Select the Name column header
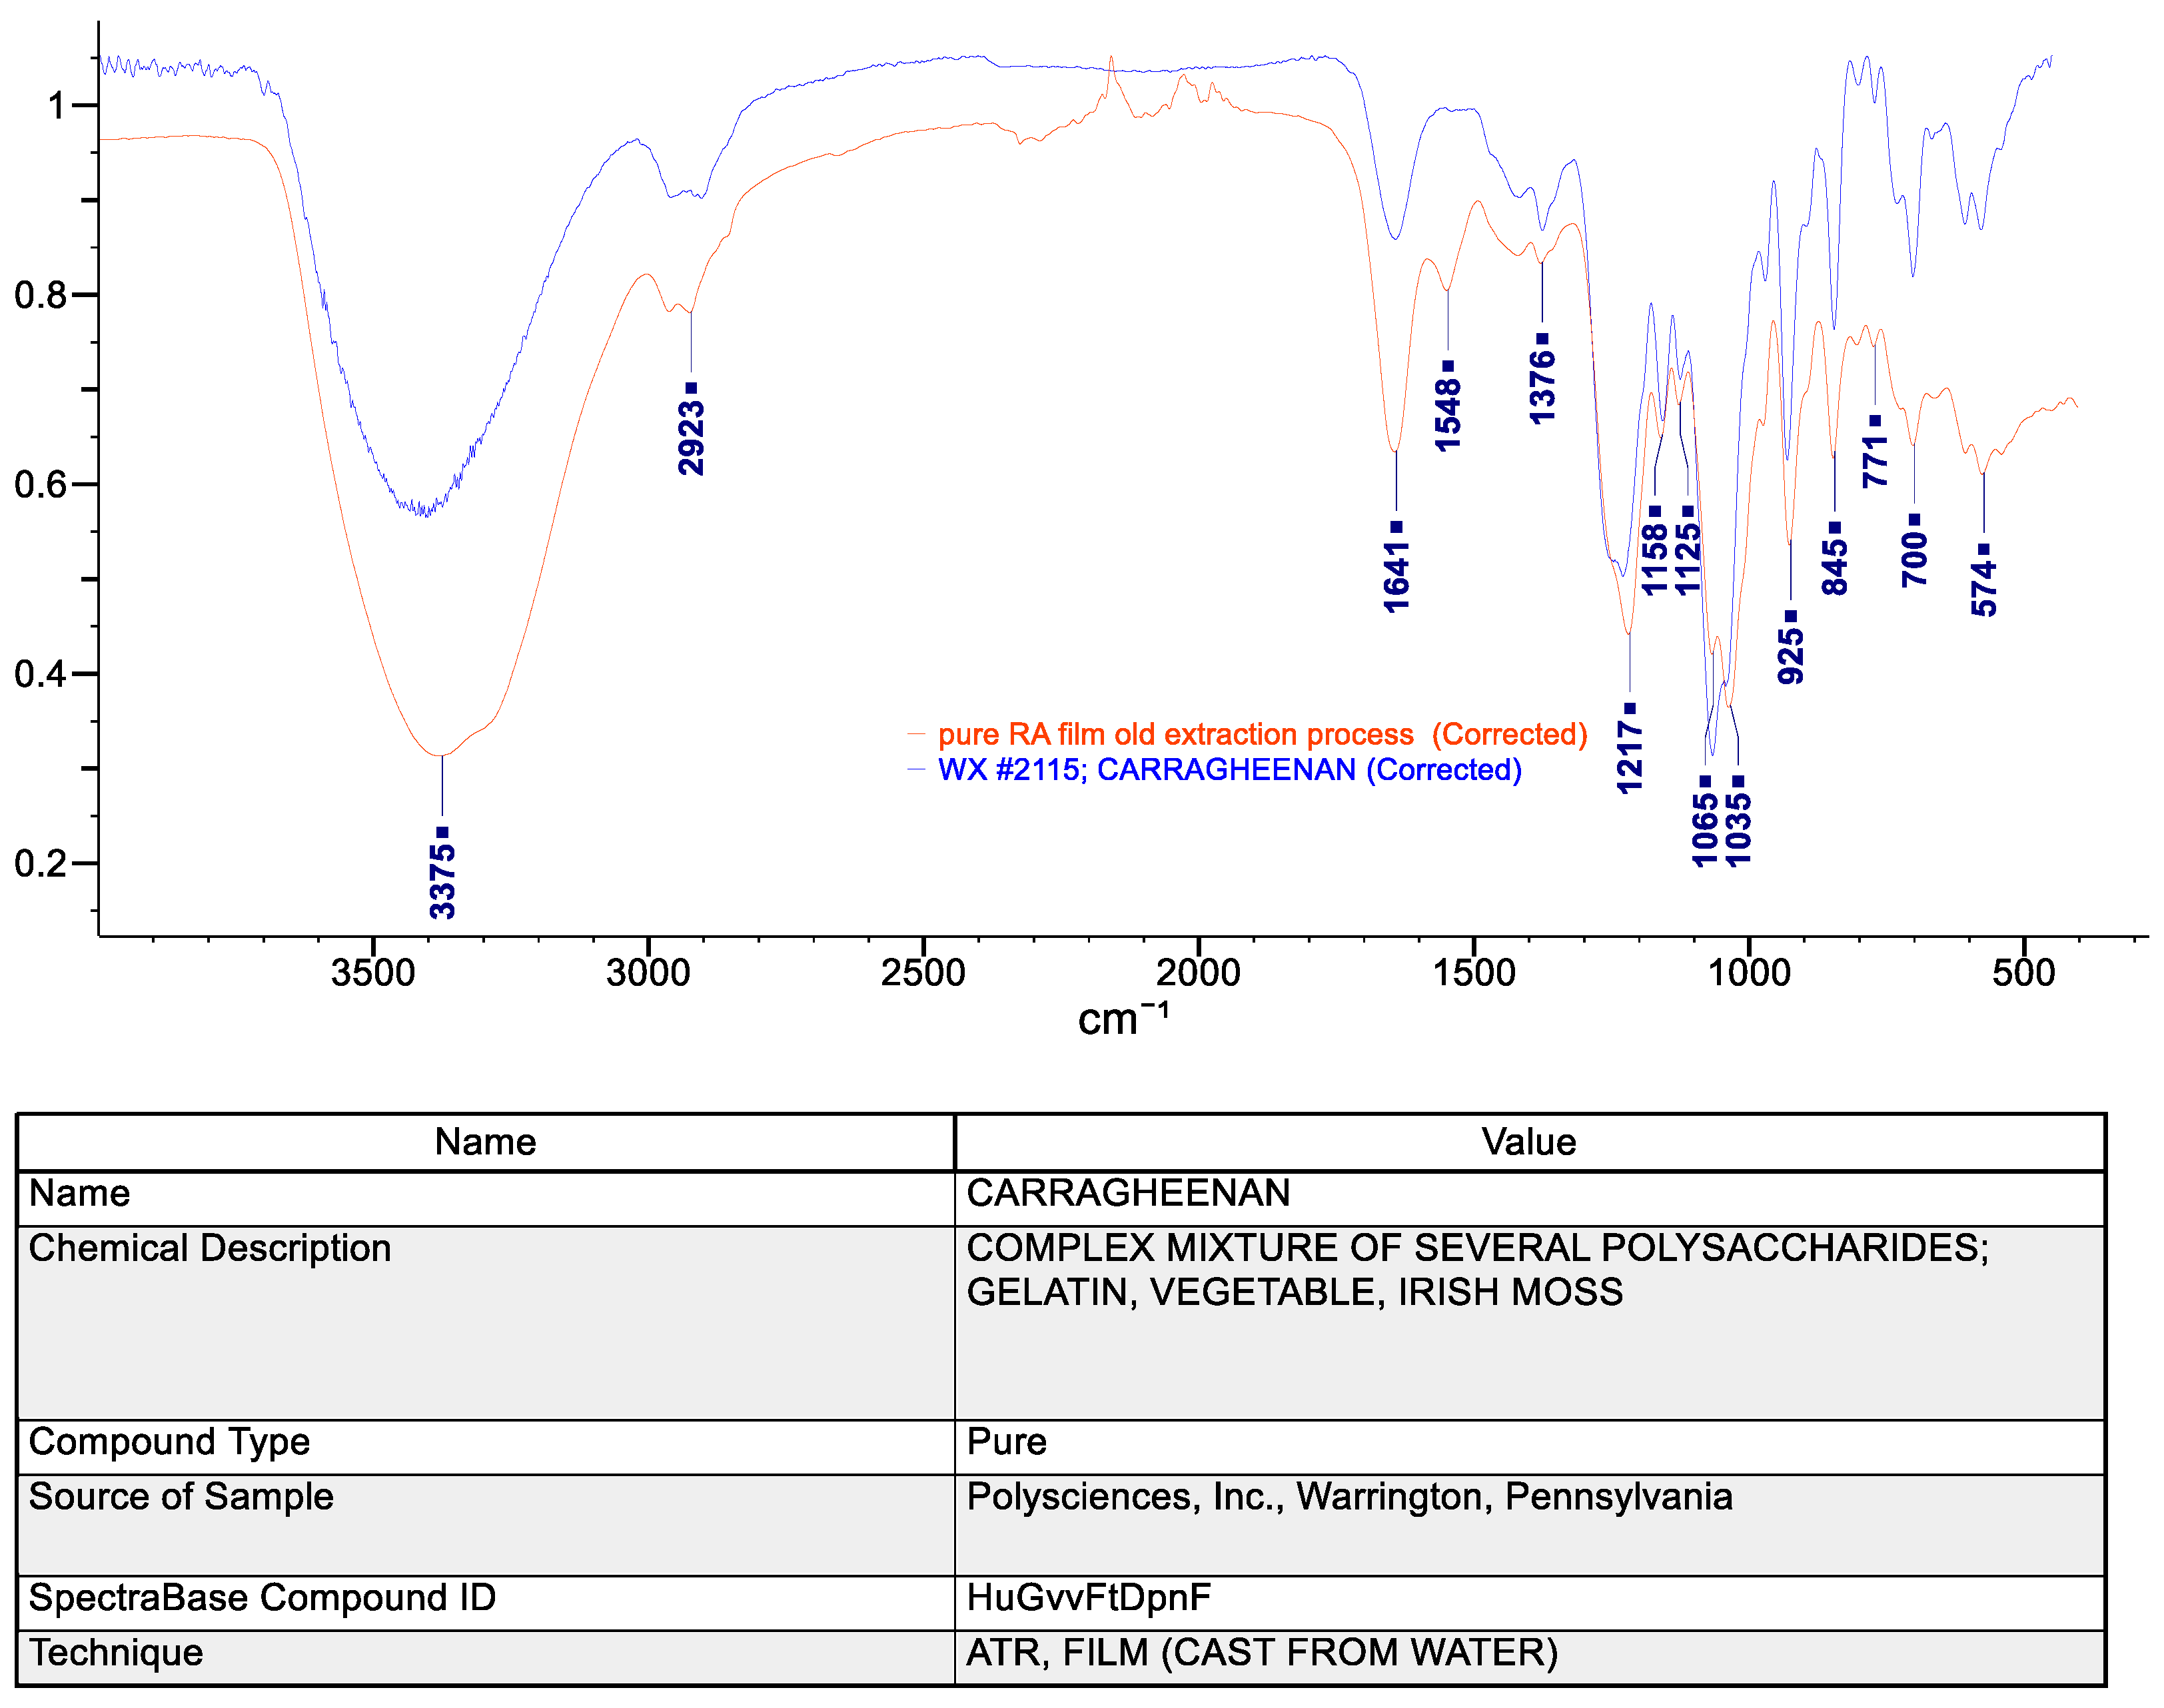Image resolution: width=2164 pixels, height=1708 pixels. (487, 1141)
